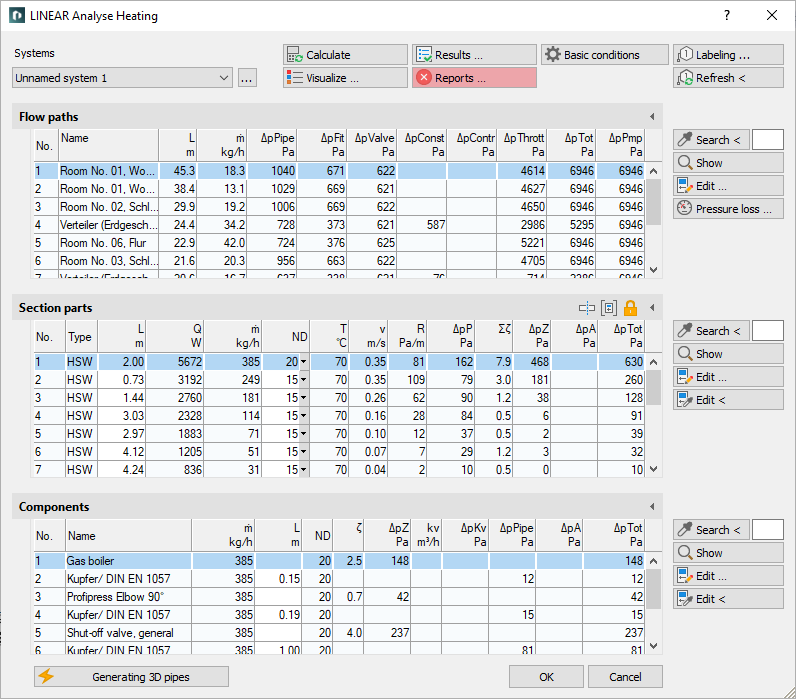Collapse the Section parts panel
This screenshot has width=796, height=699.
click(x=652, y=308)
